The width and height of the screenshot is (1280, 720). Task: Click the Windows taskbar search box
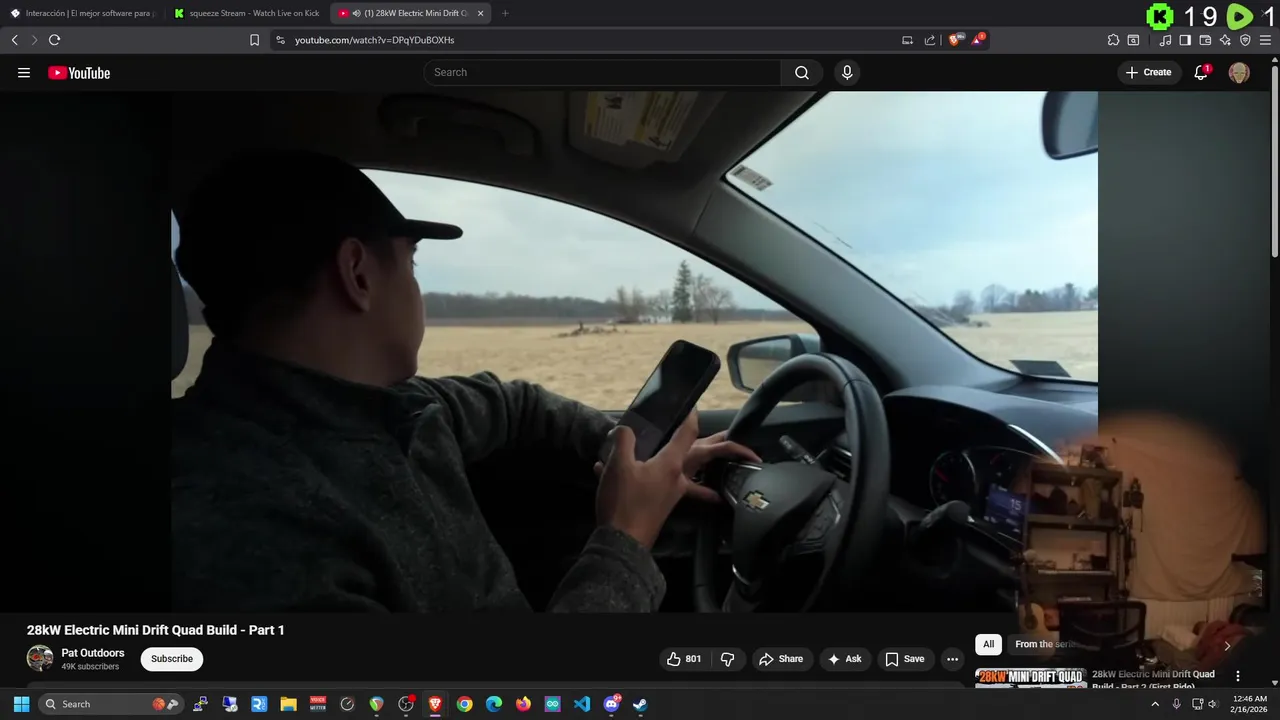[110, 704]
